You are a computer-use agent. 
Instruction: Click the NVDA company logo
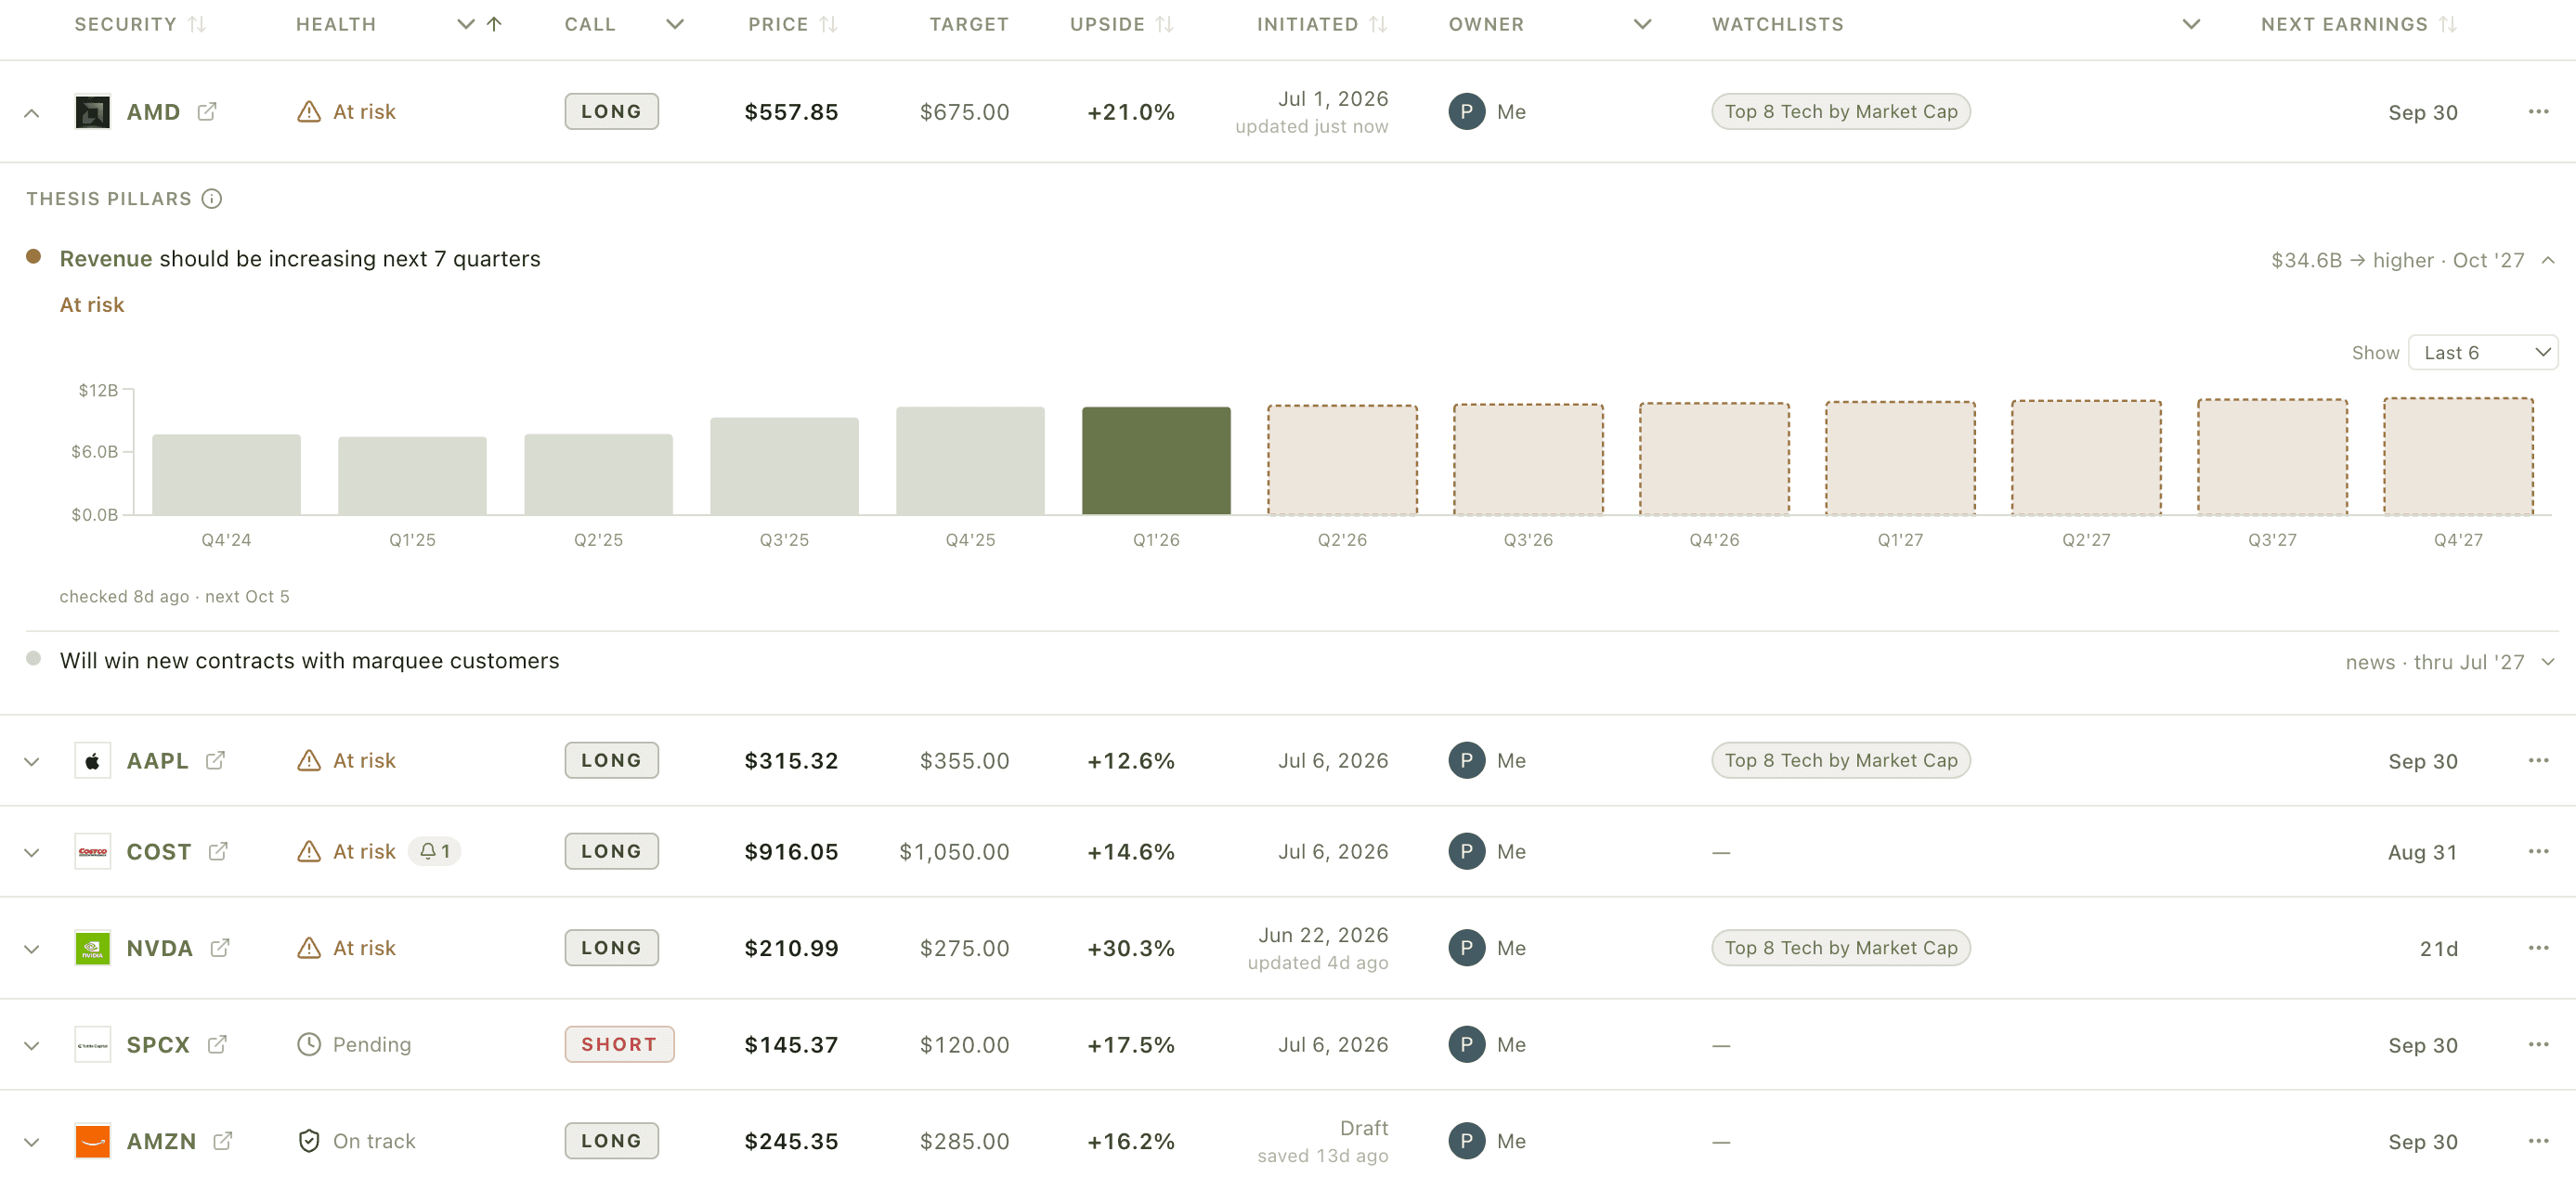(x=93, y=947)
